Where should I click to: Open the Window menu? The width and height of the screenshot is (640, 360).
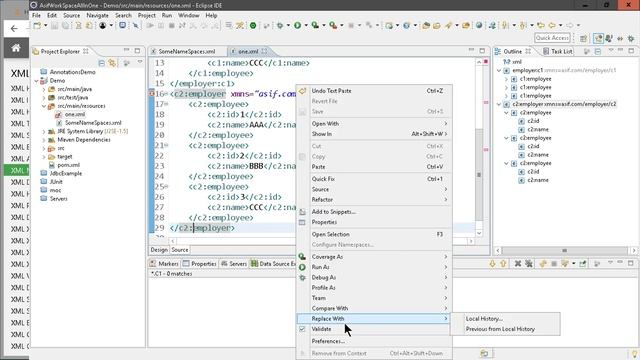coord(189,16)
